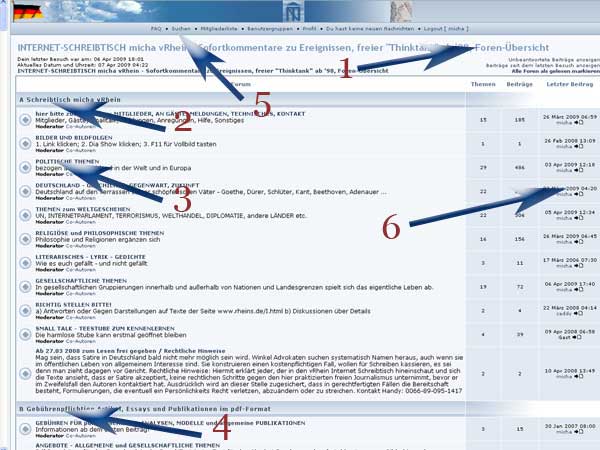The height and width of the screenshot is (450, 600).
Task: Click the forum icon beside GESELLSCHAFTLICHE THEMEN
Action: point(25,287)
